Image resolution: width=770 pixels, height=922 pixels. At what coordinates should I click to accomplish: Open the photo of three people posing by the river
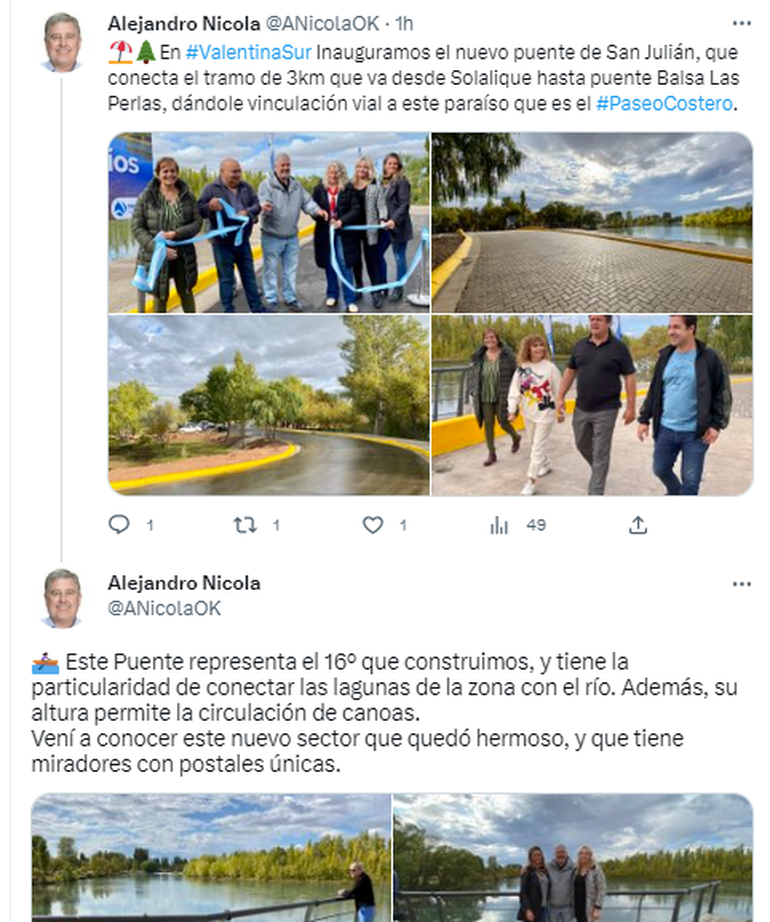pos(573,857)
